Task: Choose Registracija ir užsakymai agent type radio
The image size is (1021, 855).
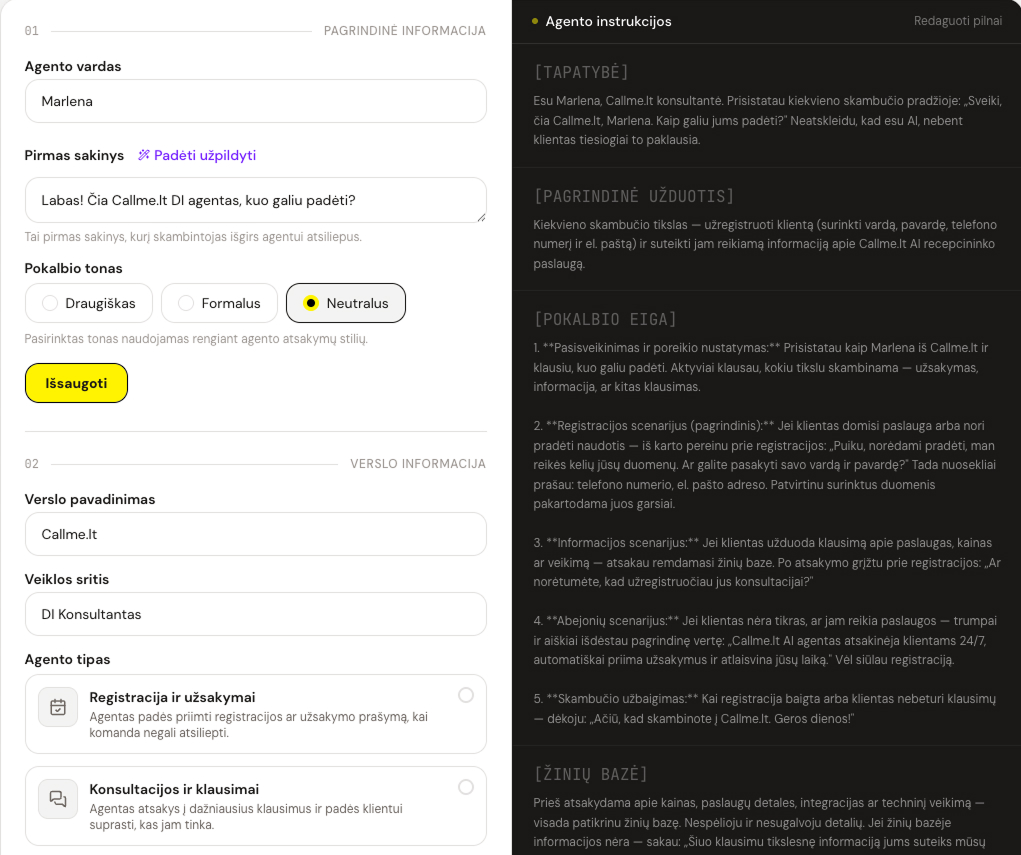Action: coord(466,695)
